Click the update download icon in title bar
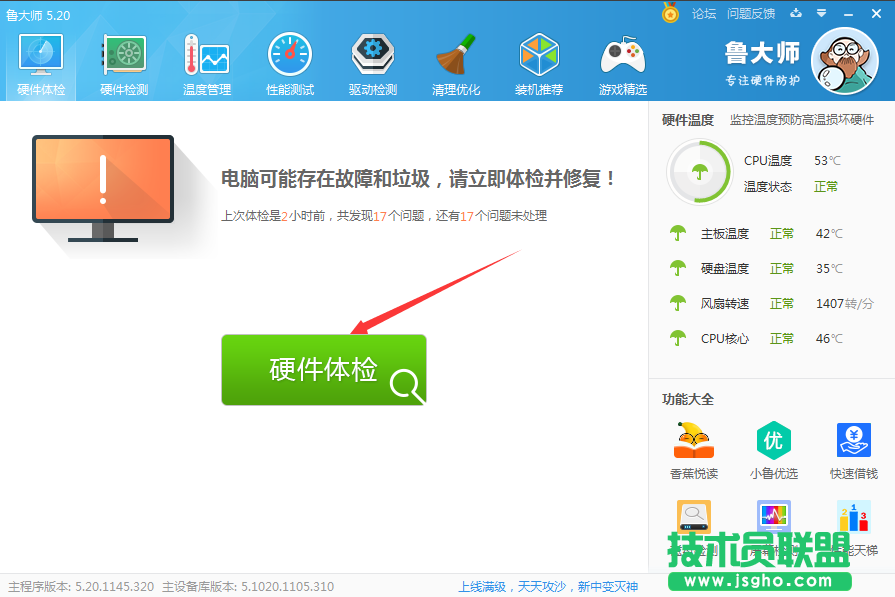Viewport: 895px width, 597px height. [794, 12]
